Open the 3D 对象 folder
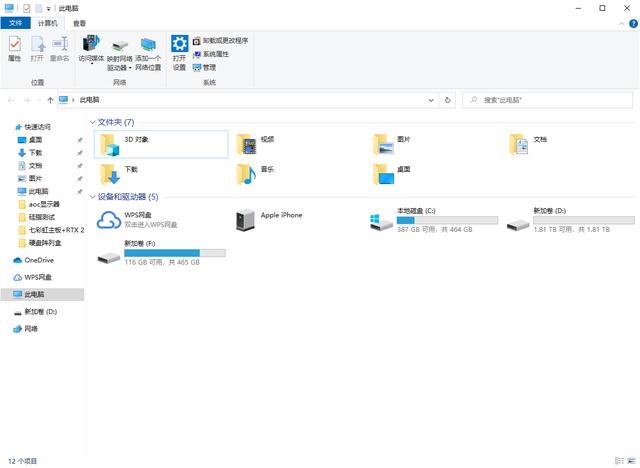 pos(161,144)
